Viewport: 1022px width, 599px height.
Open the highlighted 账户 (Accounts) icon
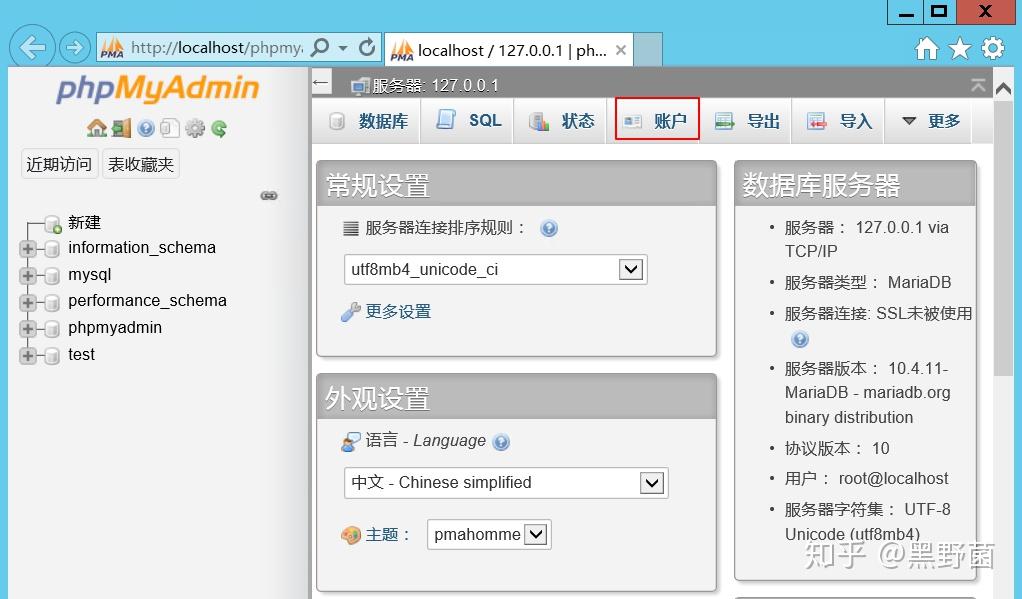click(633, 120)
